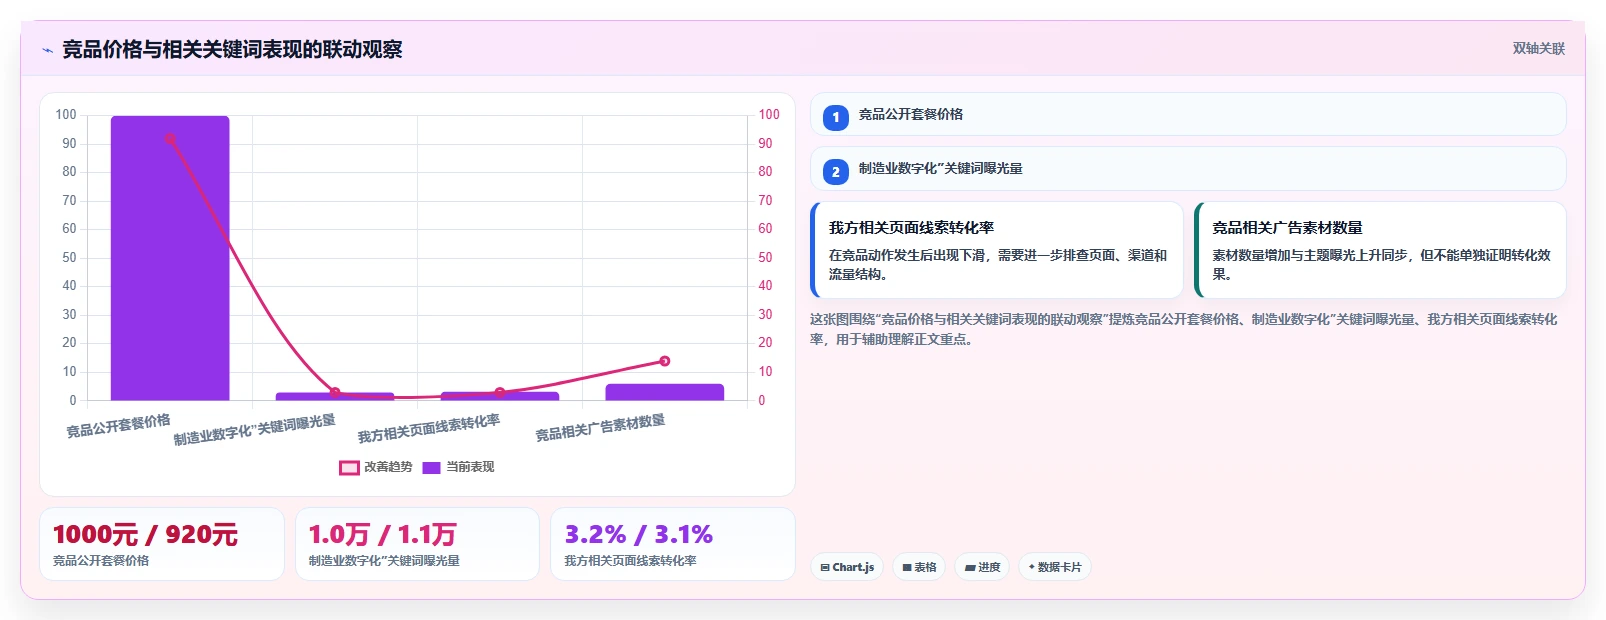Click the 进度 tag text
Viewport: 1606px width, 620px height.
point(989,567)
